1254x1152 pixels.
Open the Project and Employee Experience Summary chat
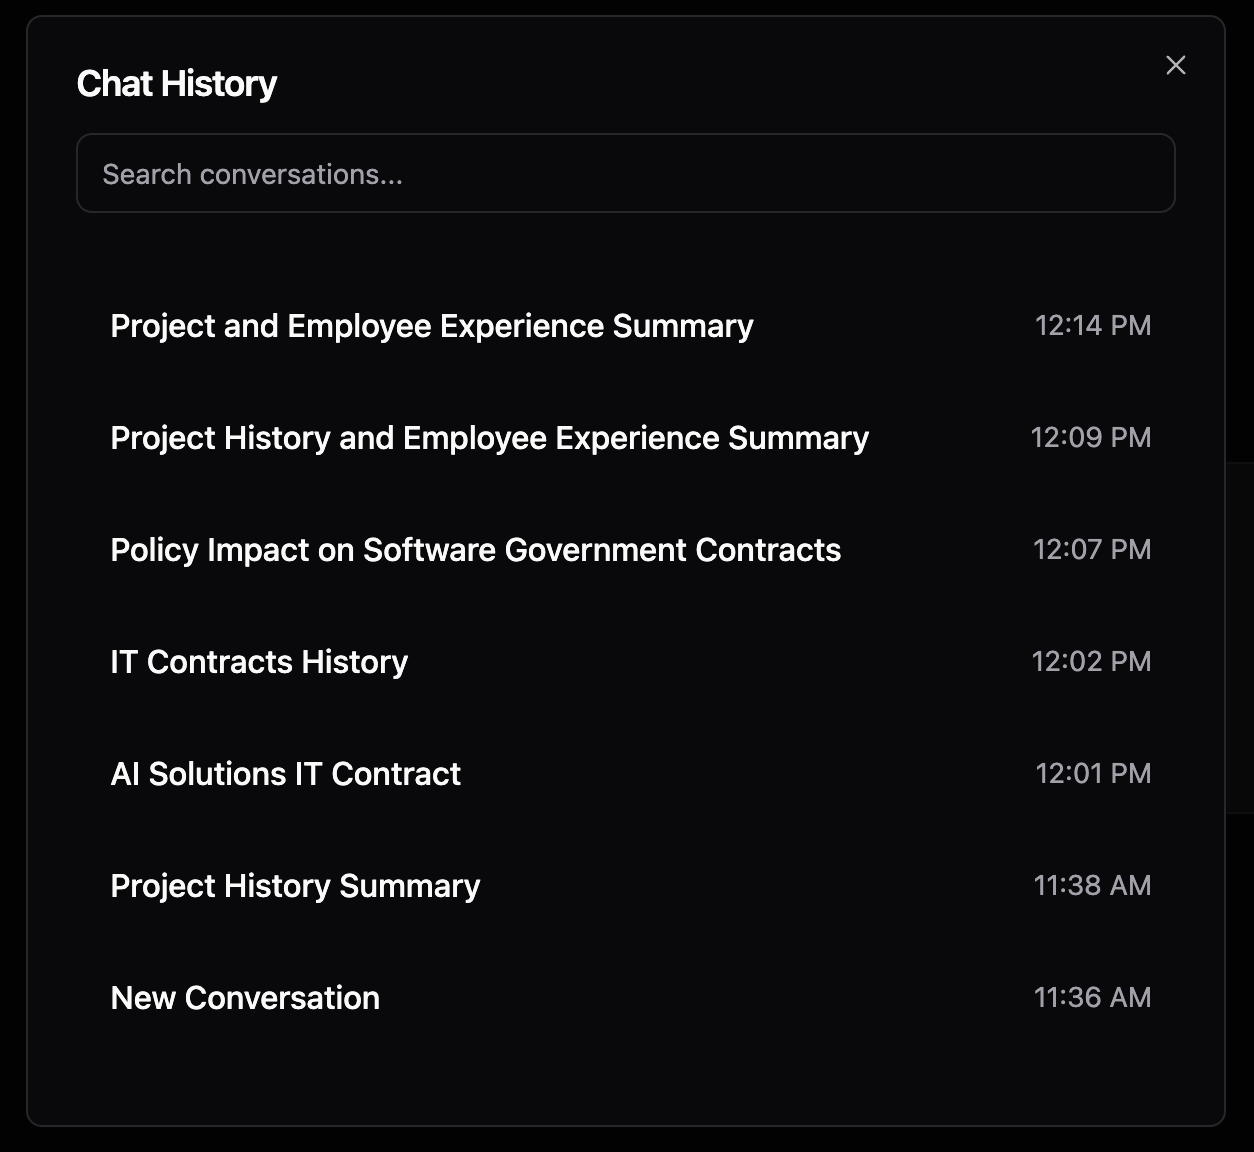click(x=433, y=325)
